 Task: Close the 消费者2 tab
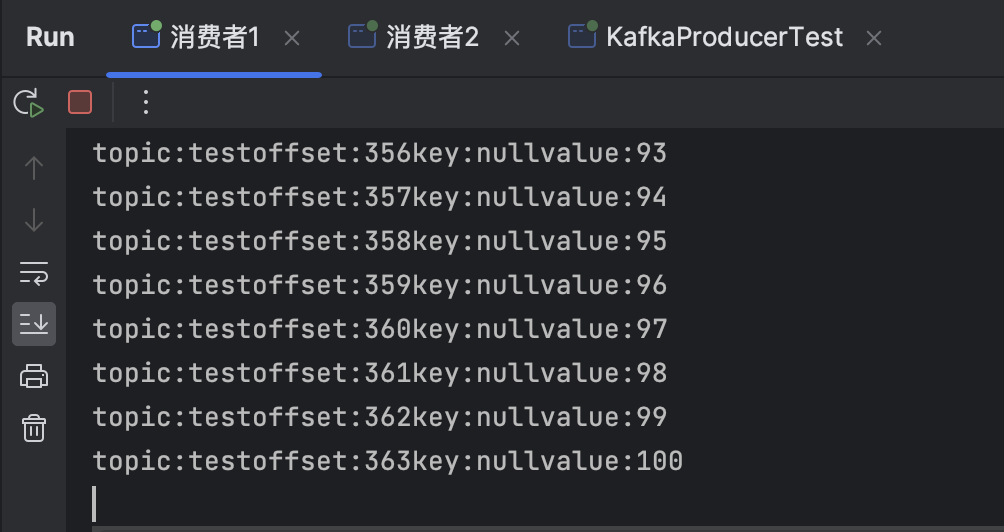512,38
